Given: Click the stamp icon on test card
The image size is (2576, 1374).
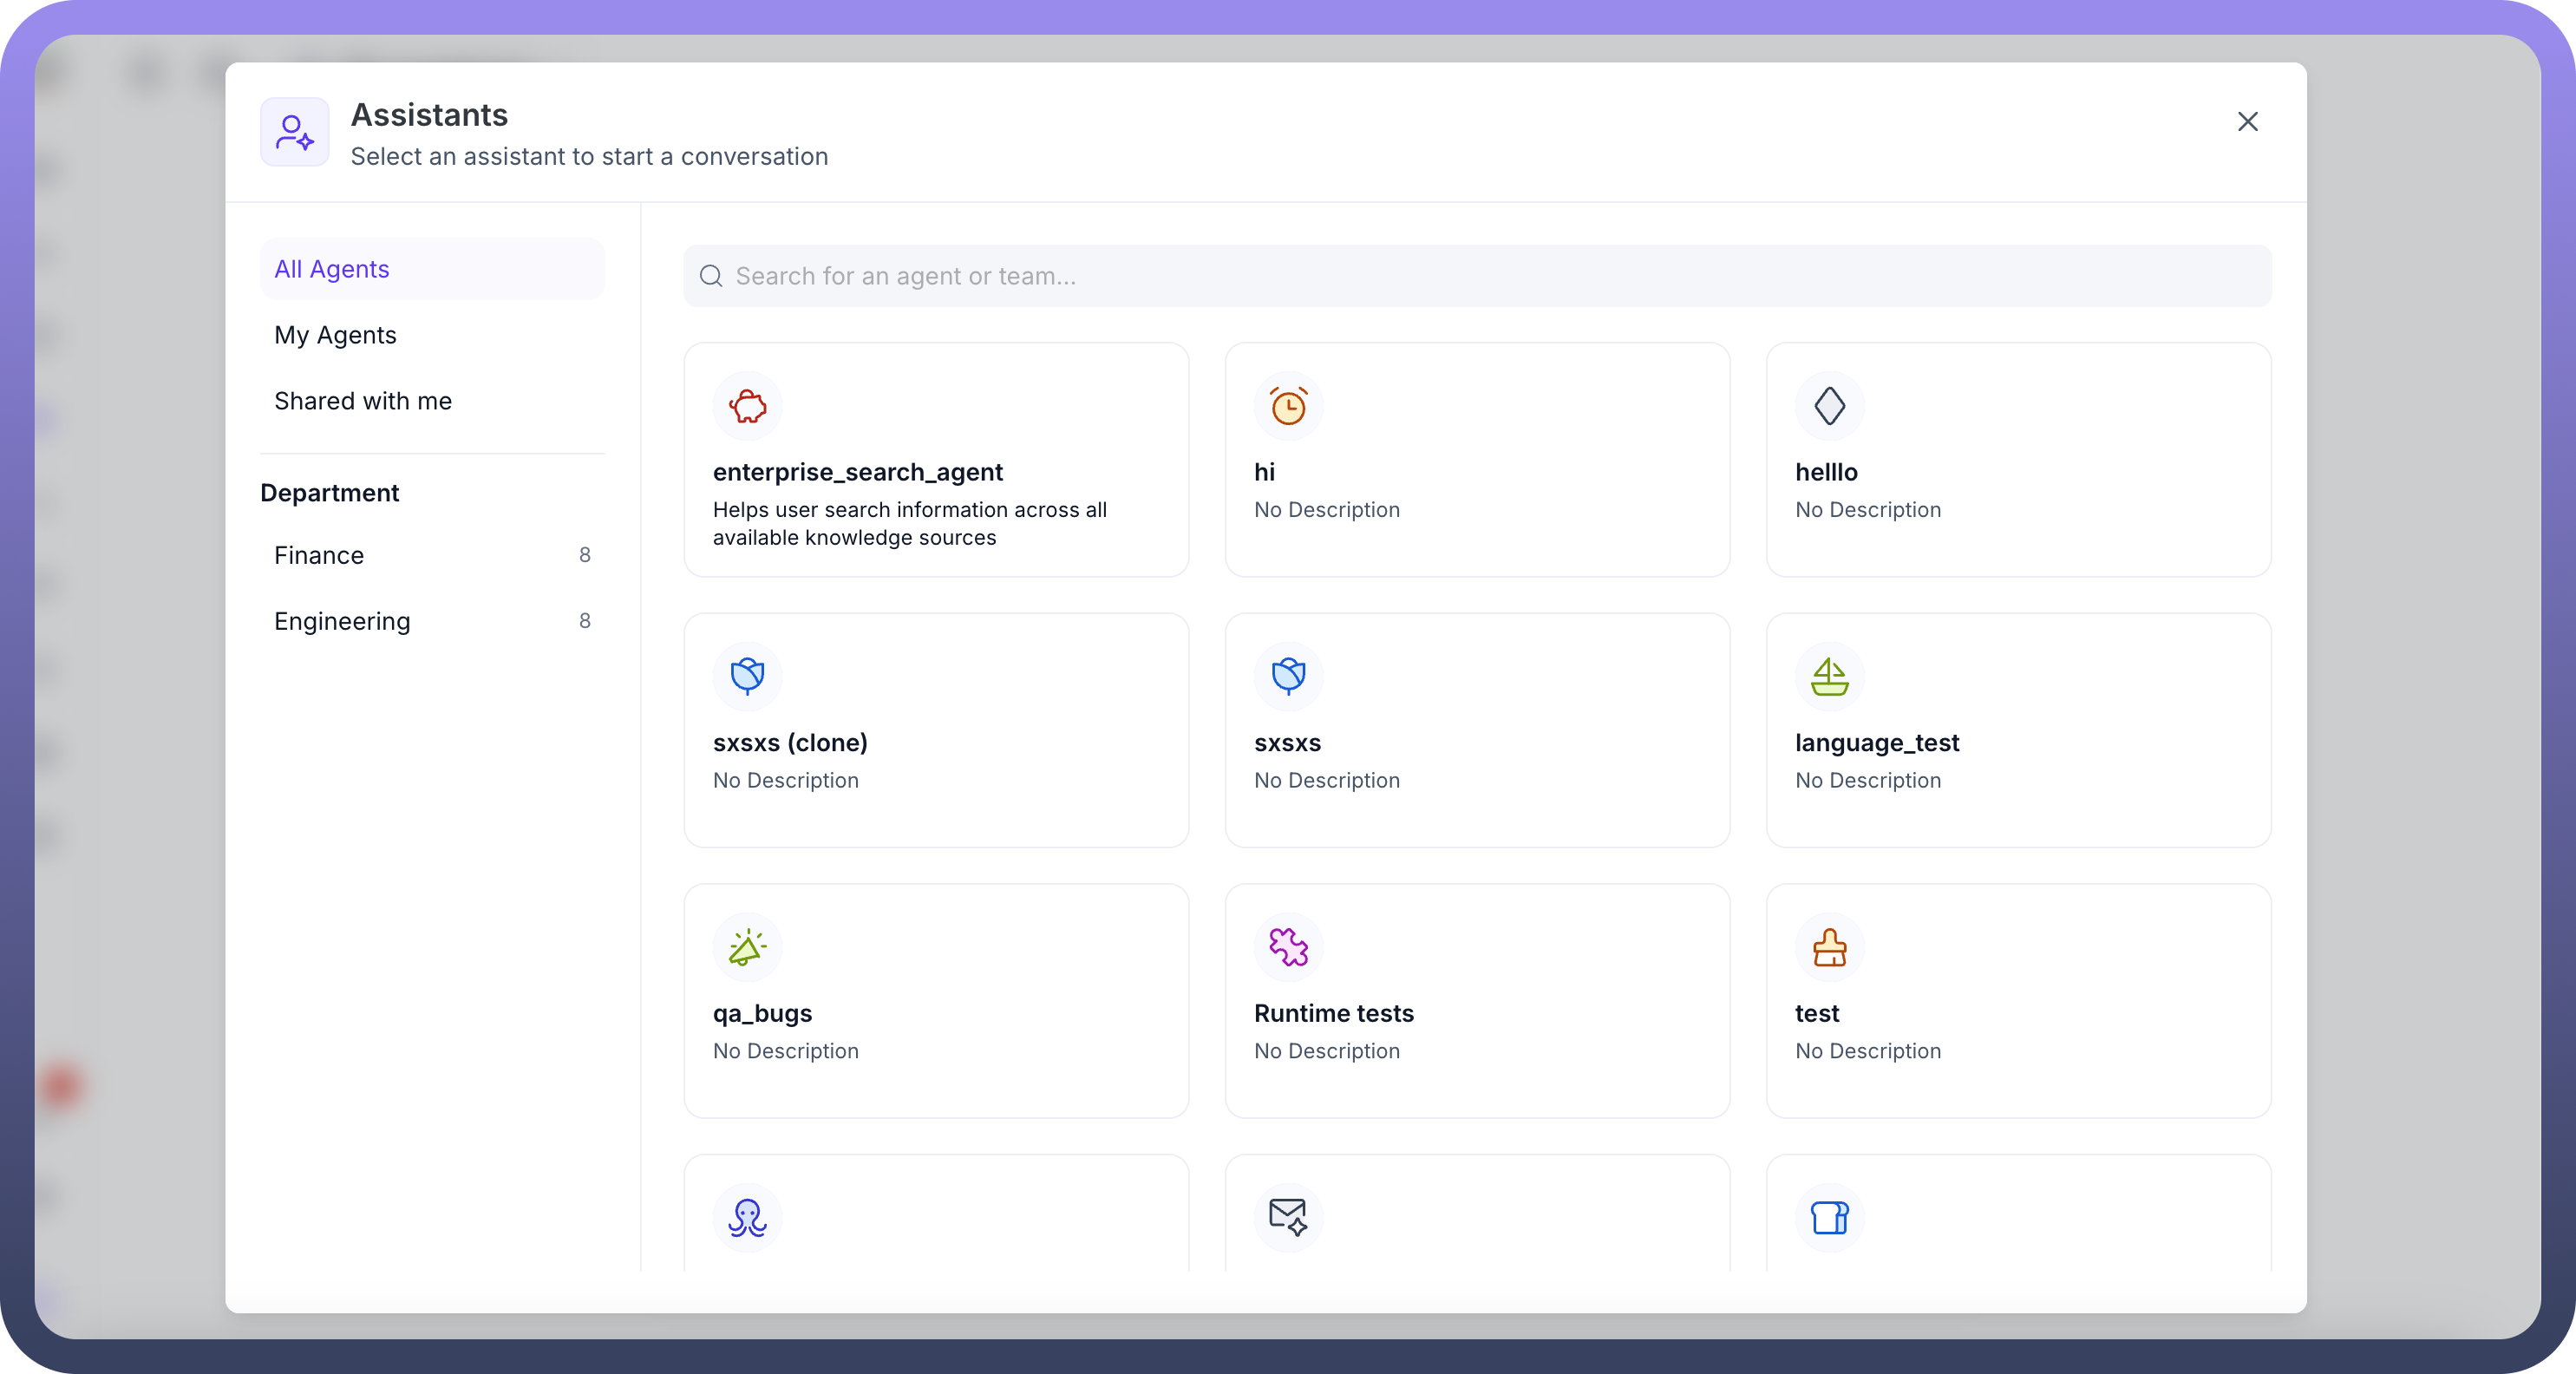Looking at the screenshot, I should [x=1829, y=947].
